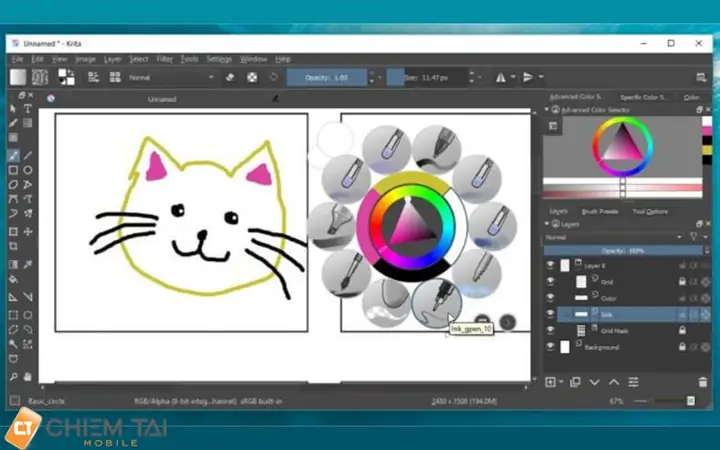Toggle horizontal mirror tool
The image size is (720, 450).
(x=501, y=78)
